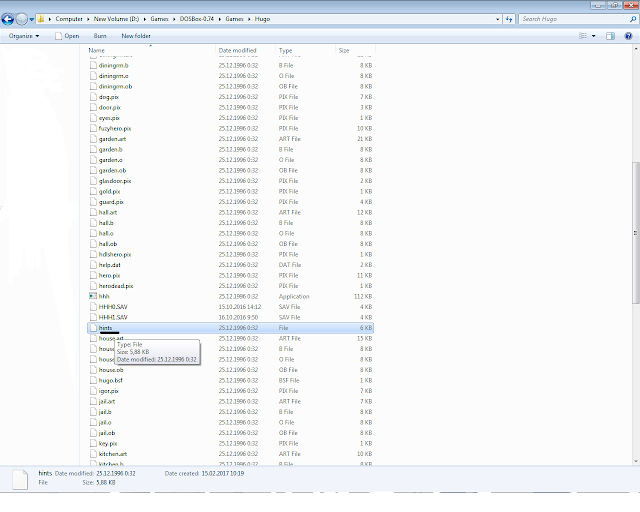Select the help.dat file icon
Screen dimensions: 640x512
point(93,265)
